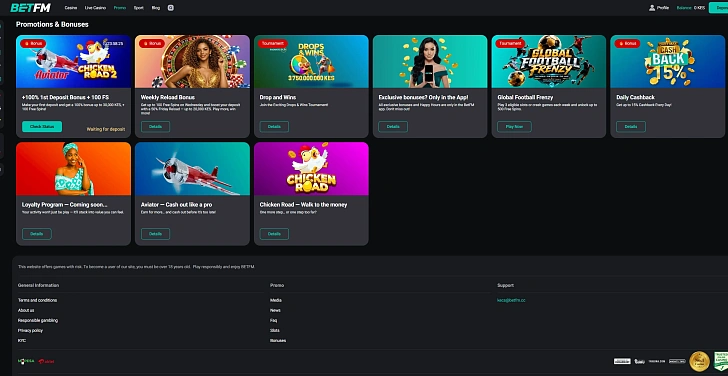Open Details for Daily Cashback
This screenshot has width=728, height=376.
630,126
